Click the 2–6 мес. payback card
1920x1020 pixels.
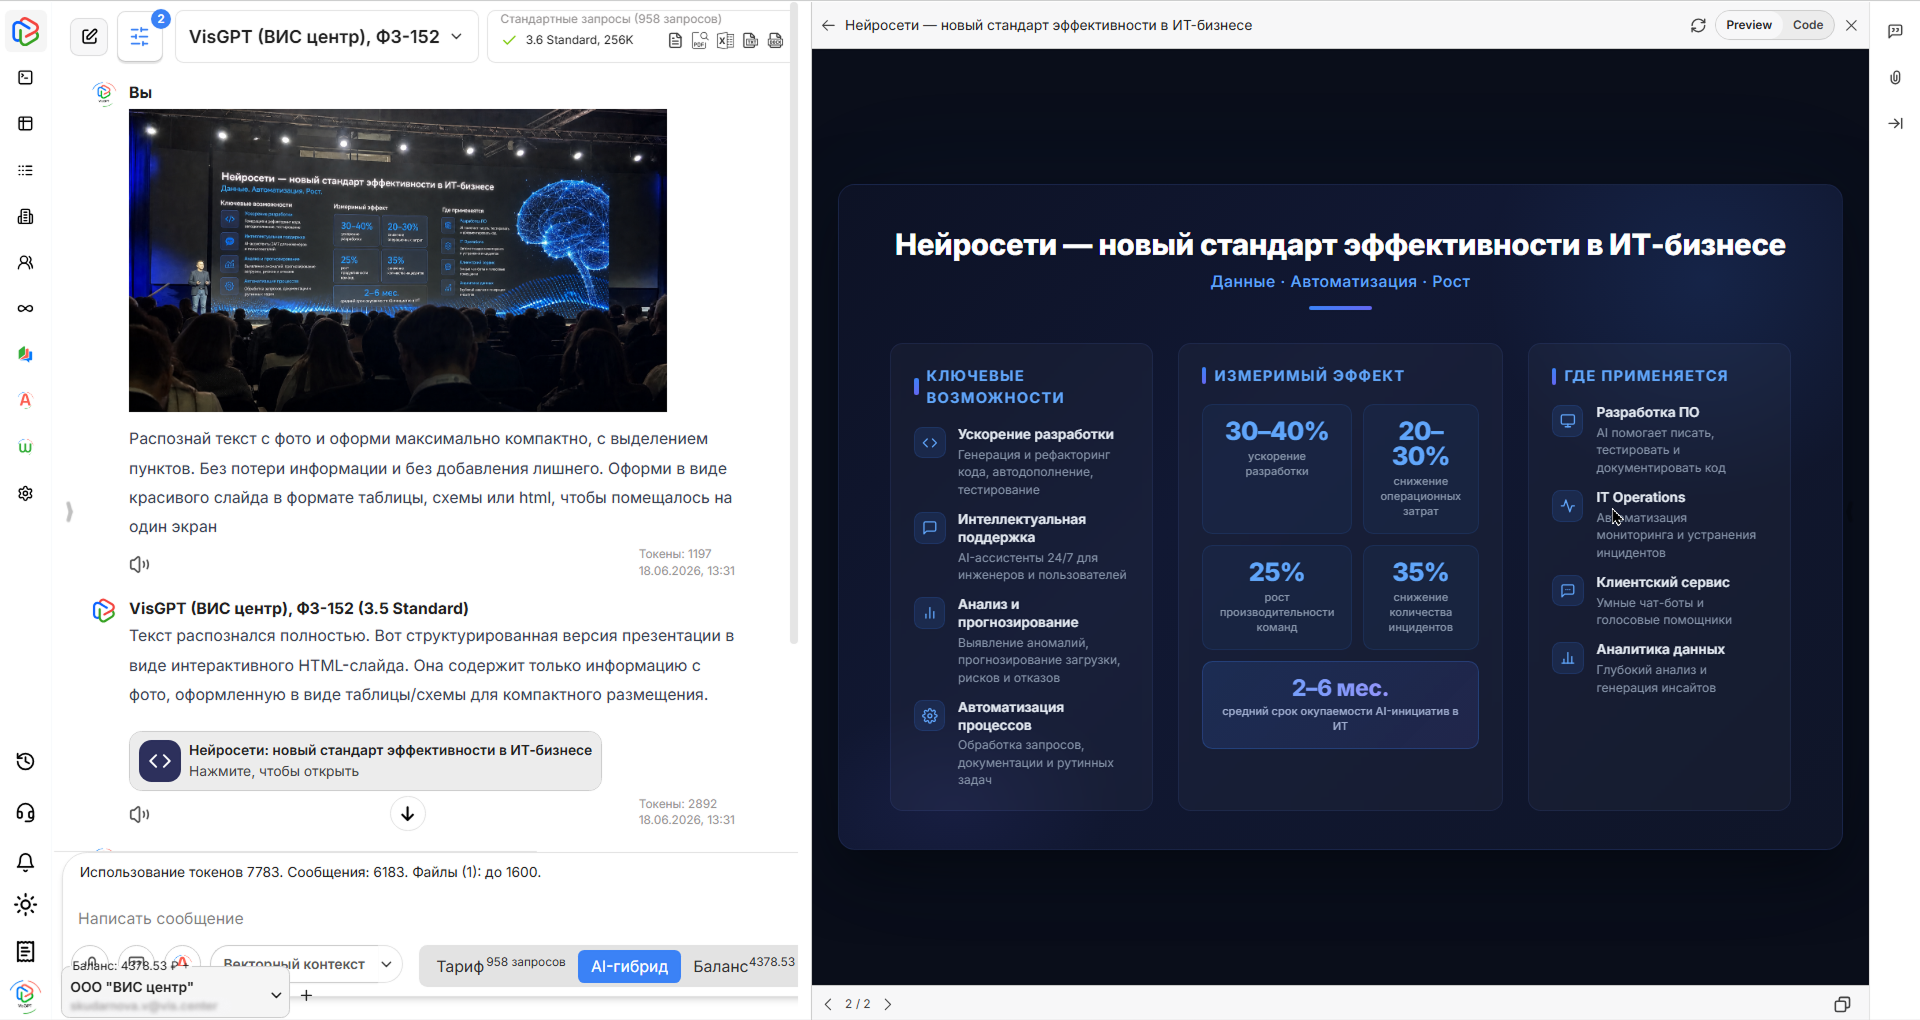(1340, 705)
